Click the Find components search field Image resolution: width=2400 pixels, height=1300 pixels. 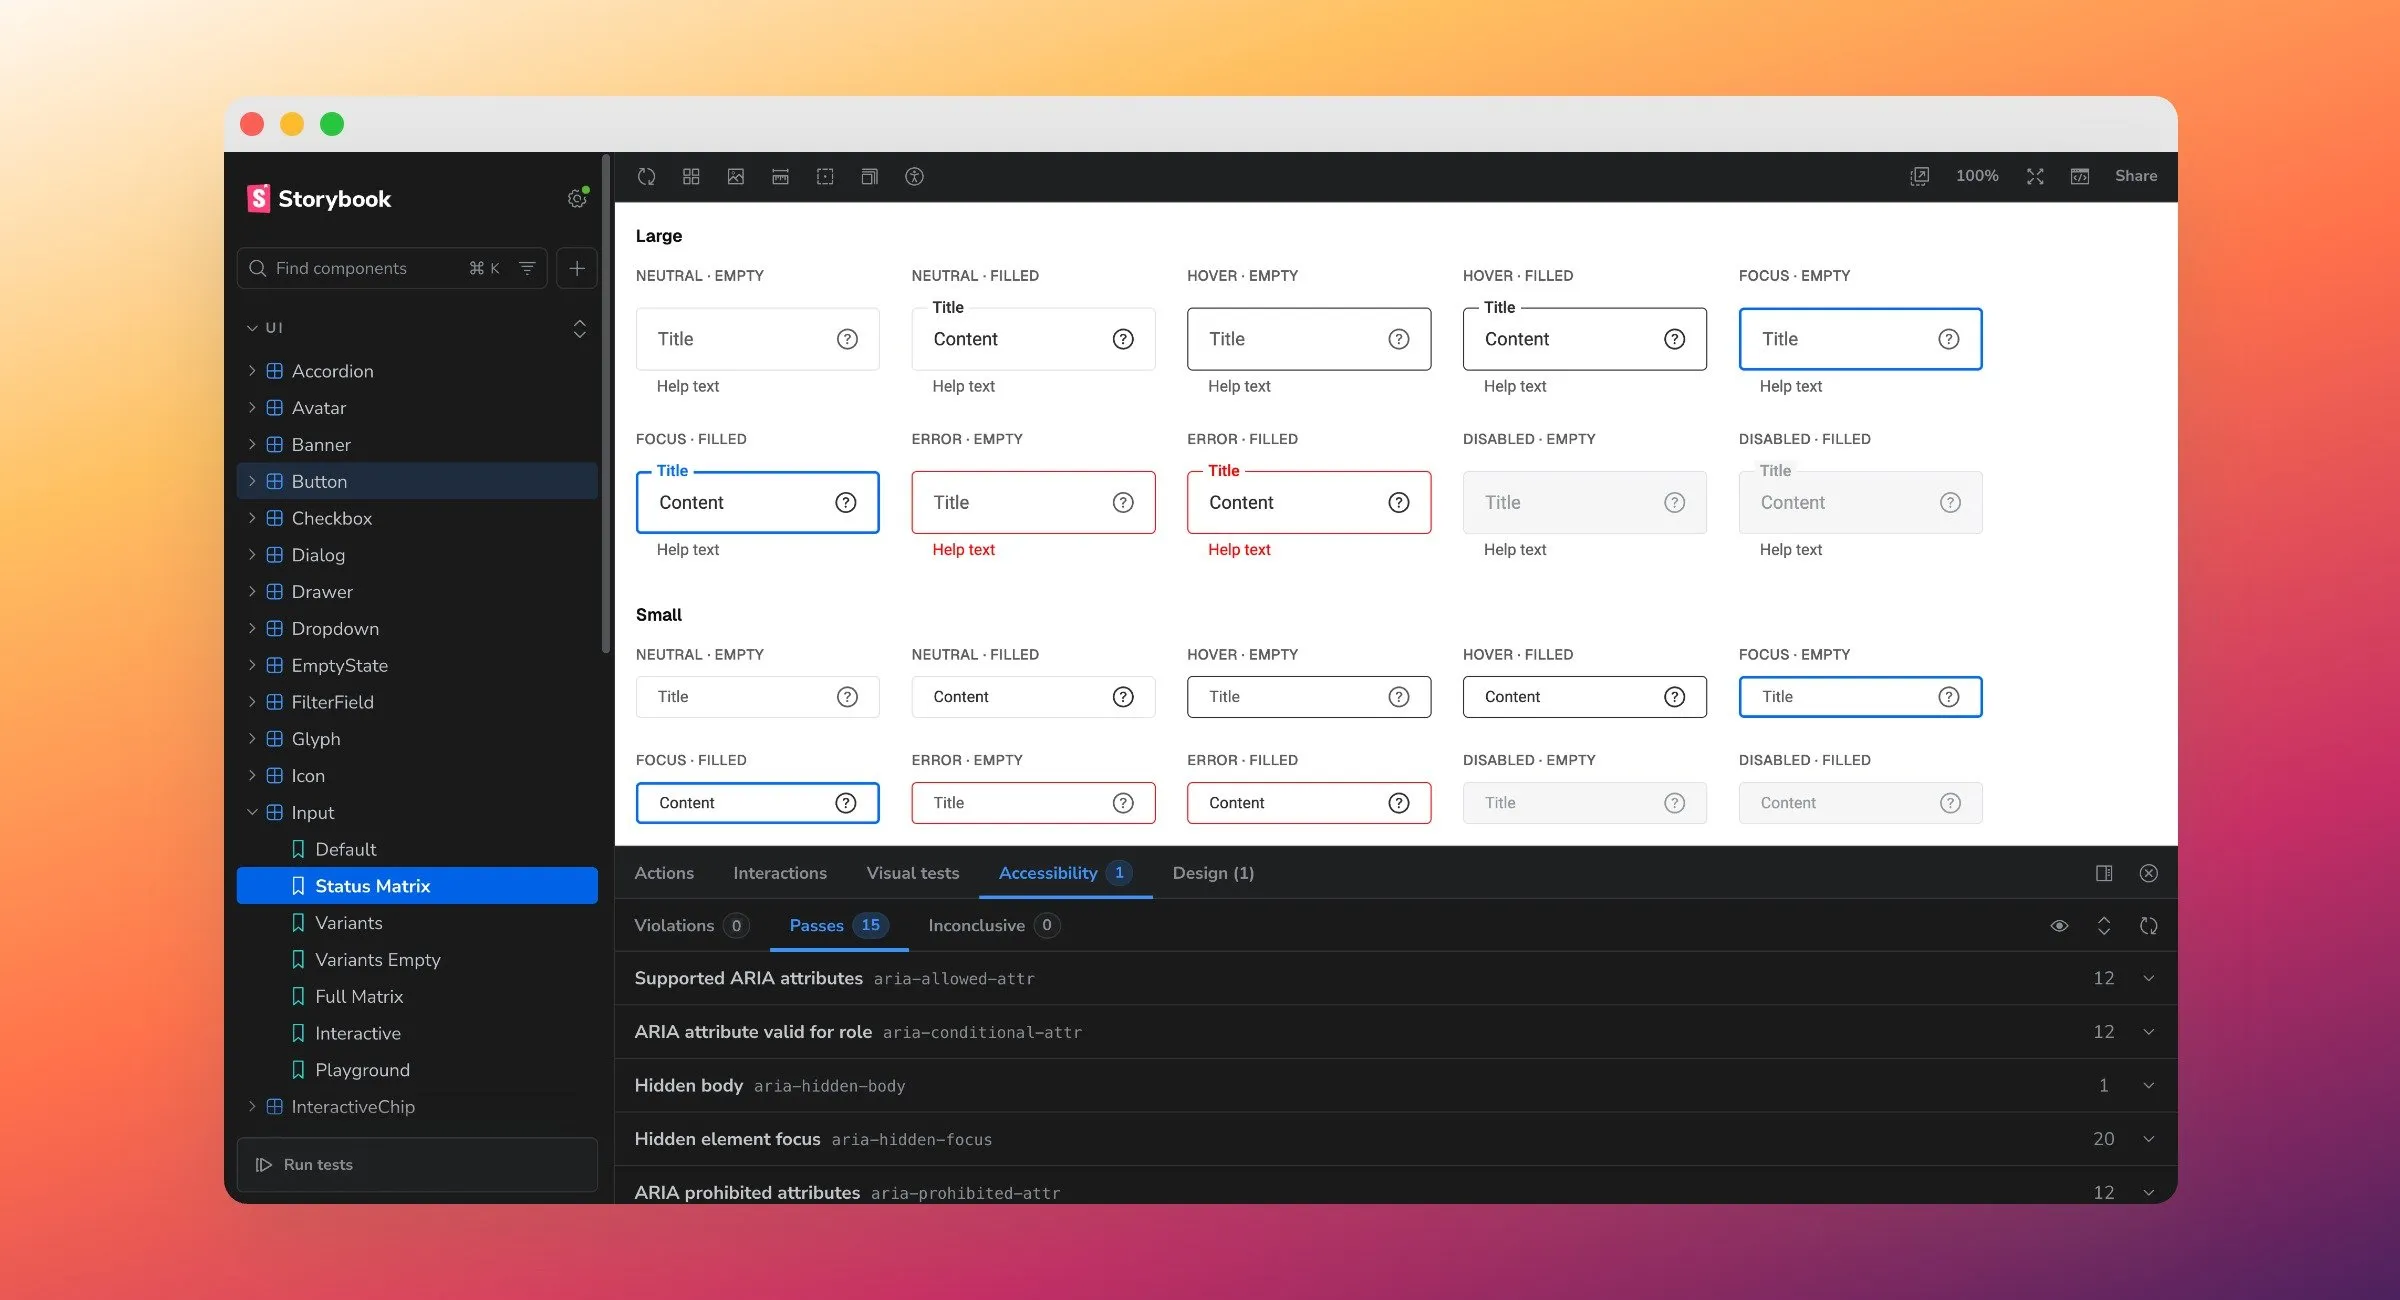point(391,268)
